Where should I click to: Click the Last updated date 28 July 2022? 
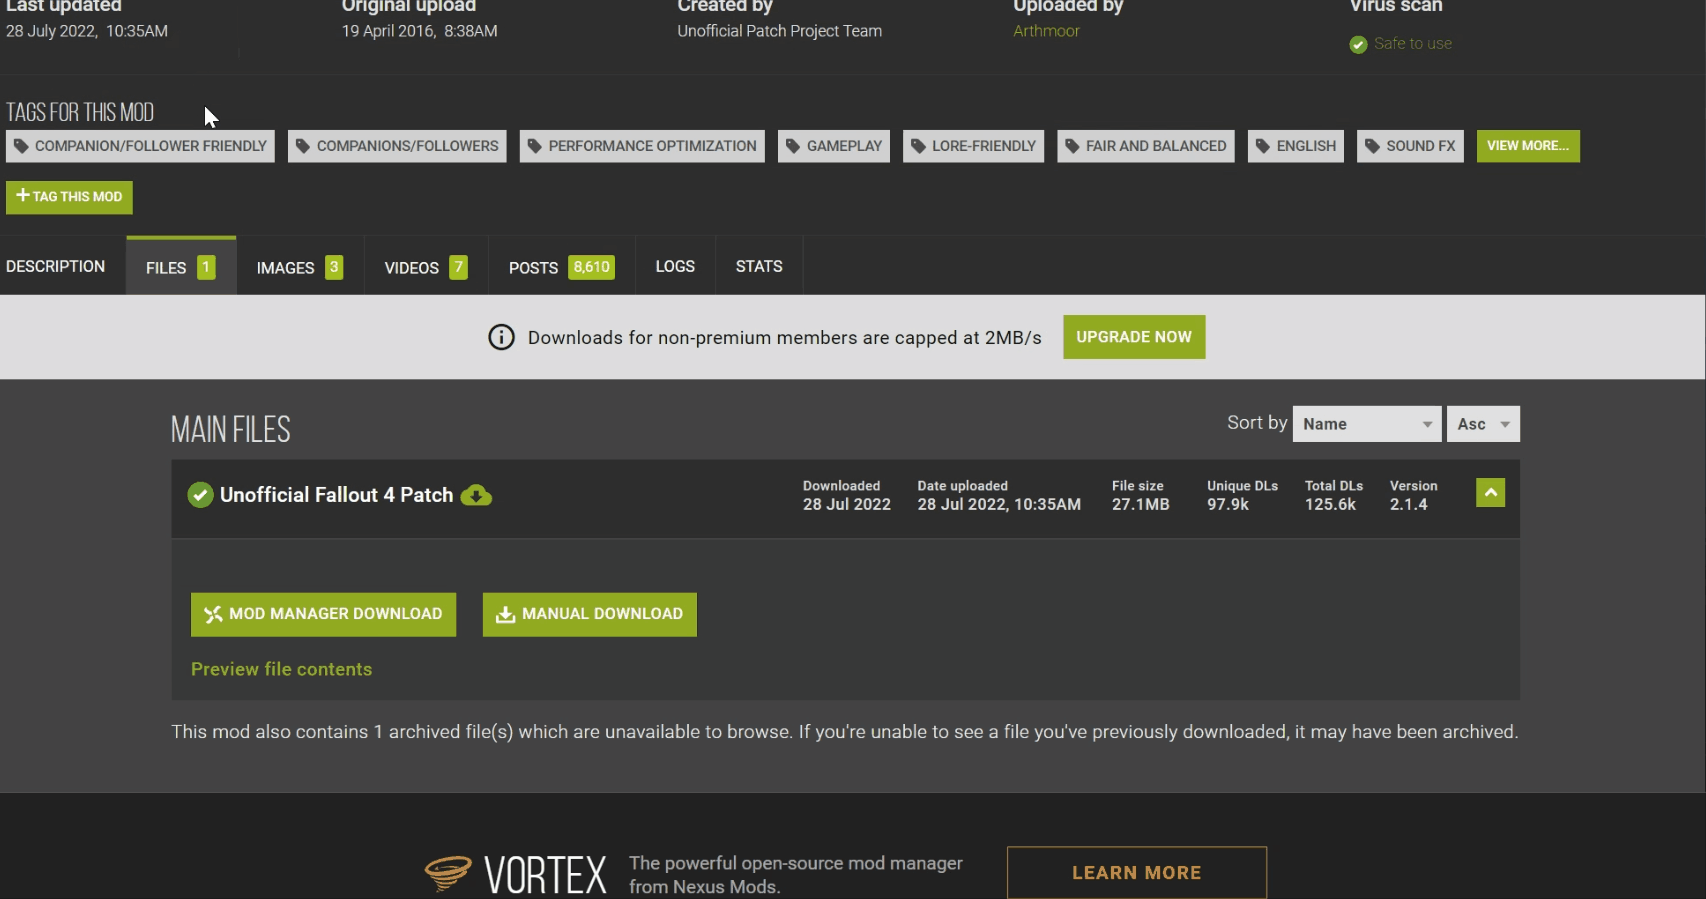click(x=87, y=31)
